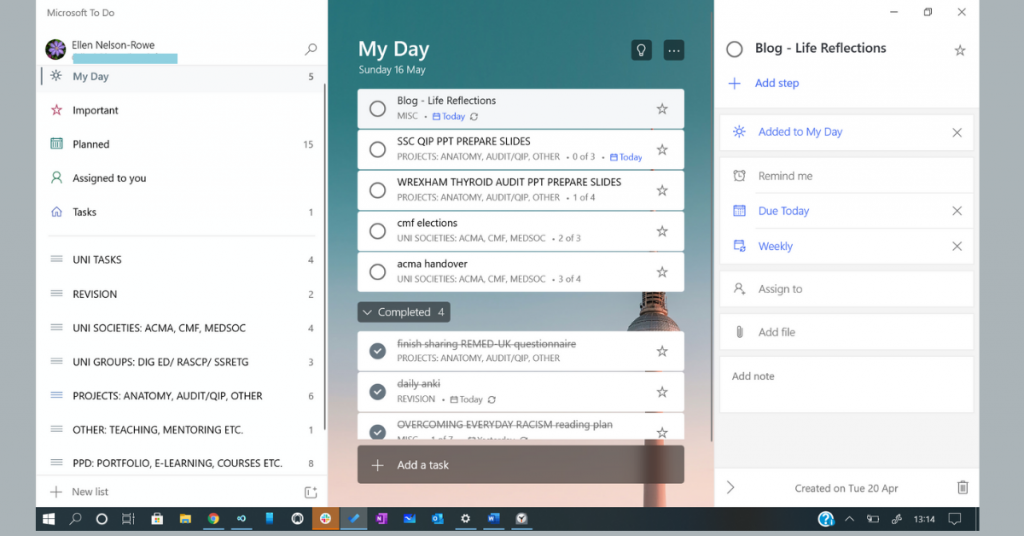Create a New list
Viewport: 1024px width, 536px height.
pos(90,492)
